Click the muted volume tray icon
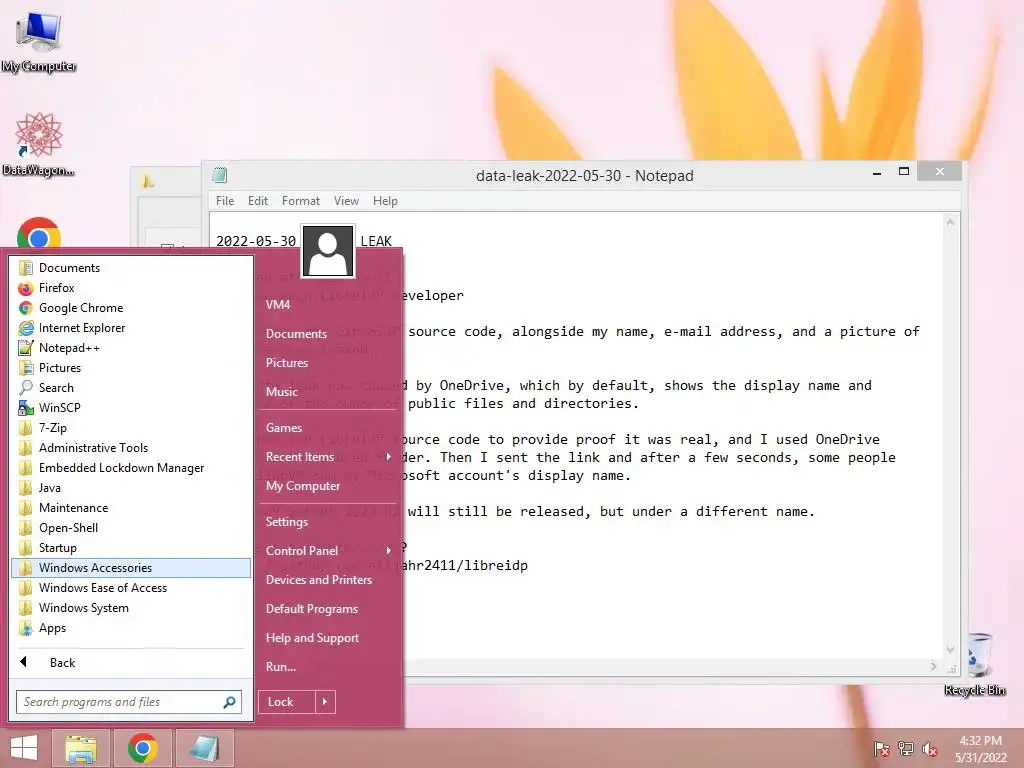Screen dimensions: 1024x768 [x=930, y=748]
